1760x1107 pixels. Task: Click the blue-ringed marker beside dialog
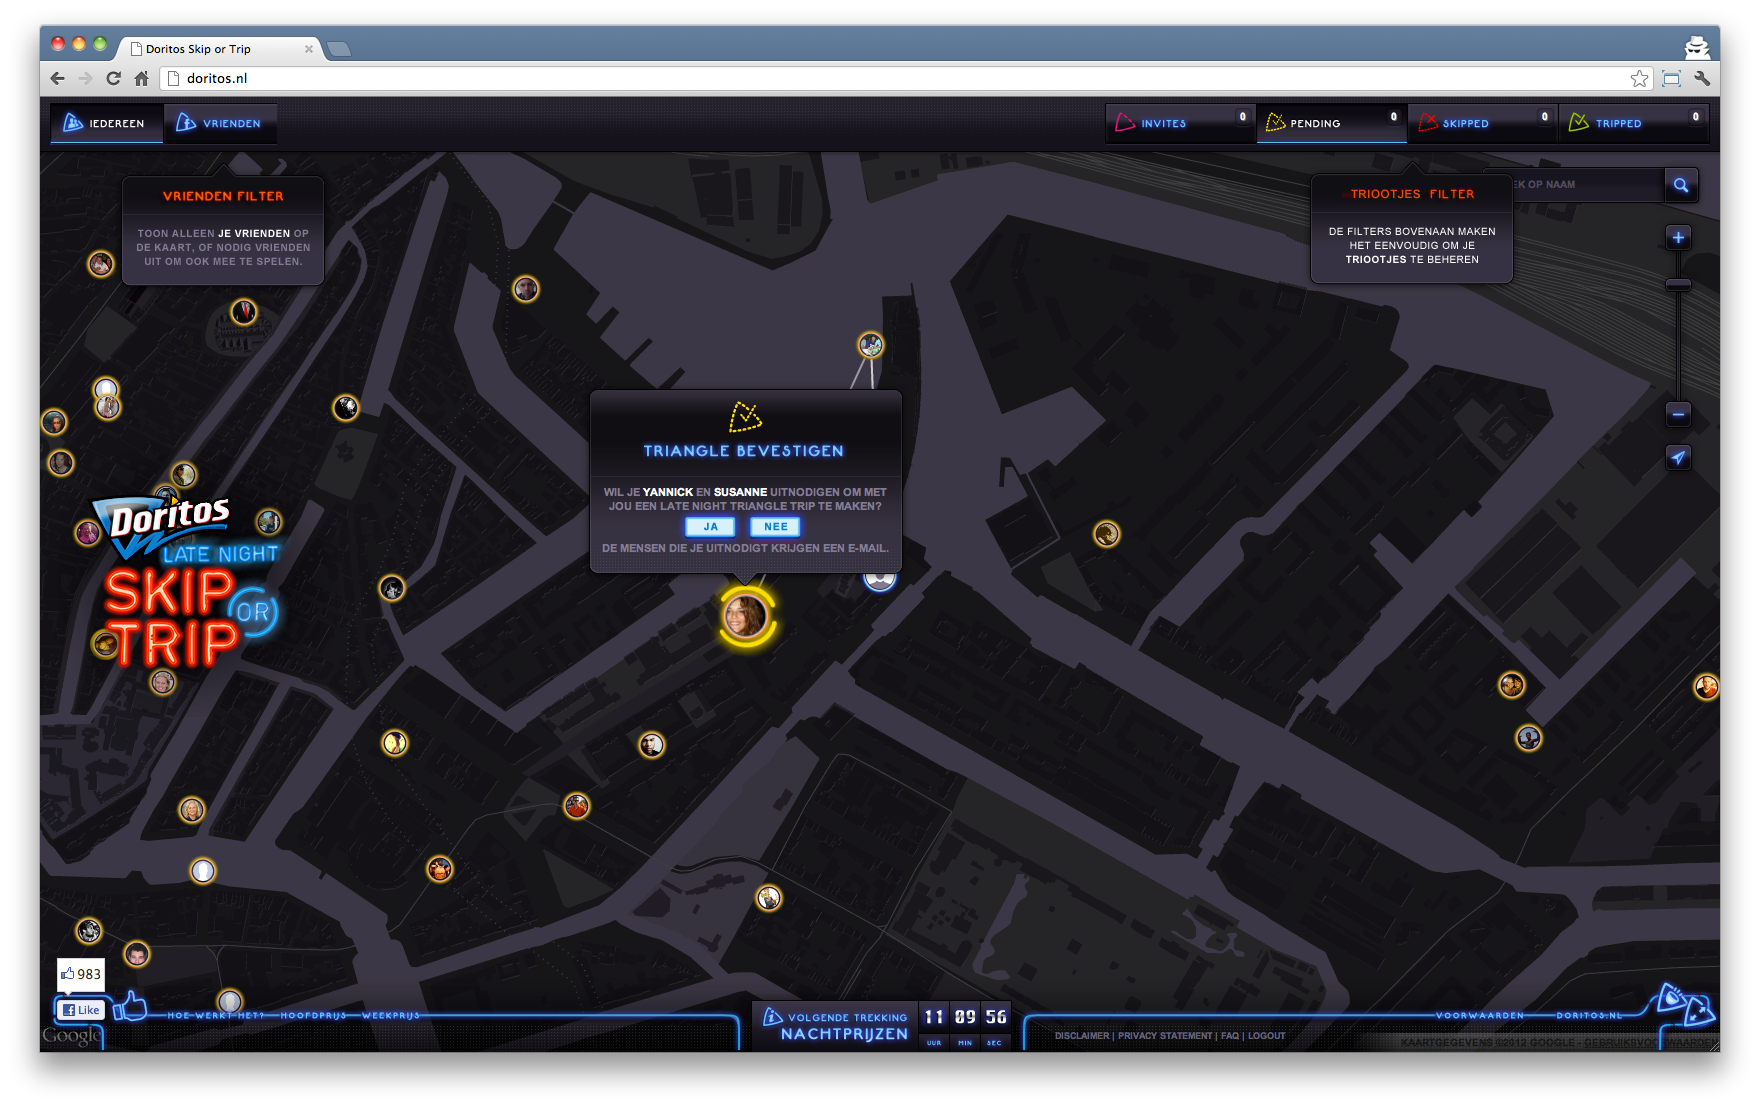tap(880, 580)
